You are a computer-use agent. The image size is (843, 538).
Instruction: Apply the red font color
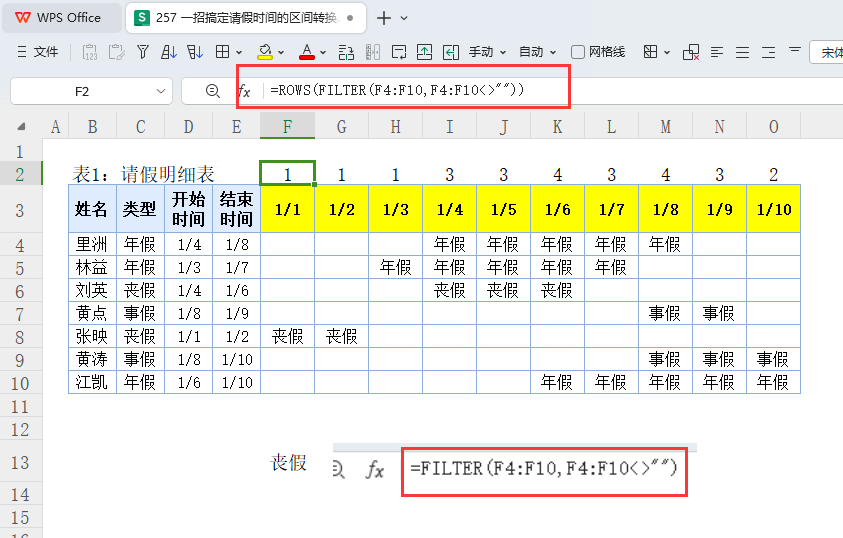[306, 52]
